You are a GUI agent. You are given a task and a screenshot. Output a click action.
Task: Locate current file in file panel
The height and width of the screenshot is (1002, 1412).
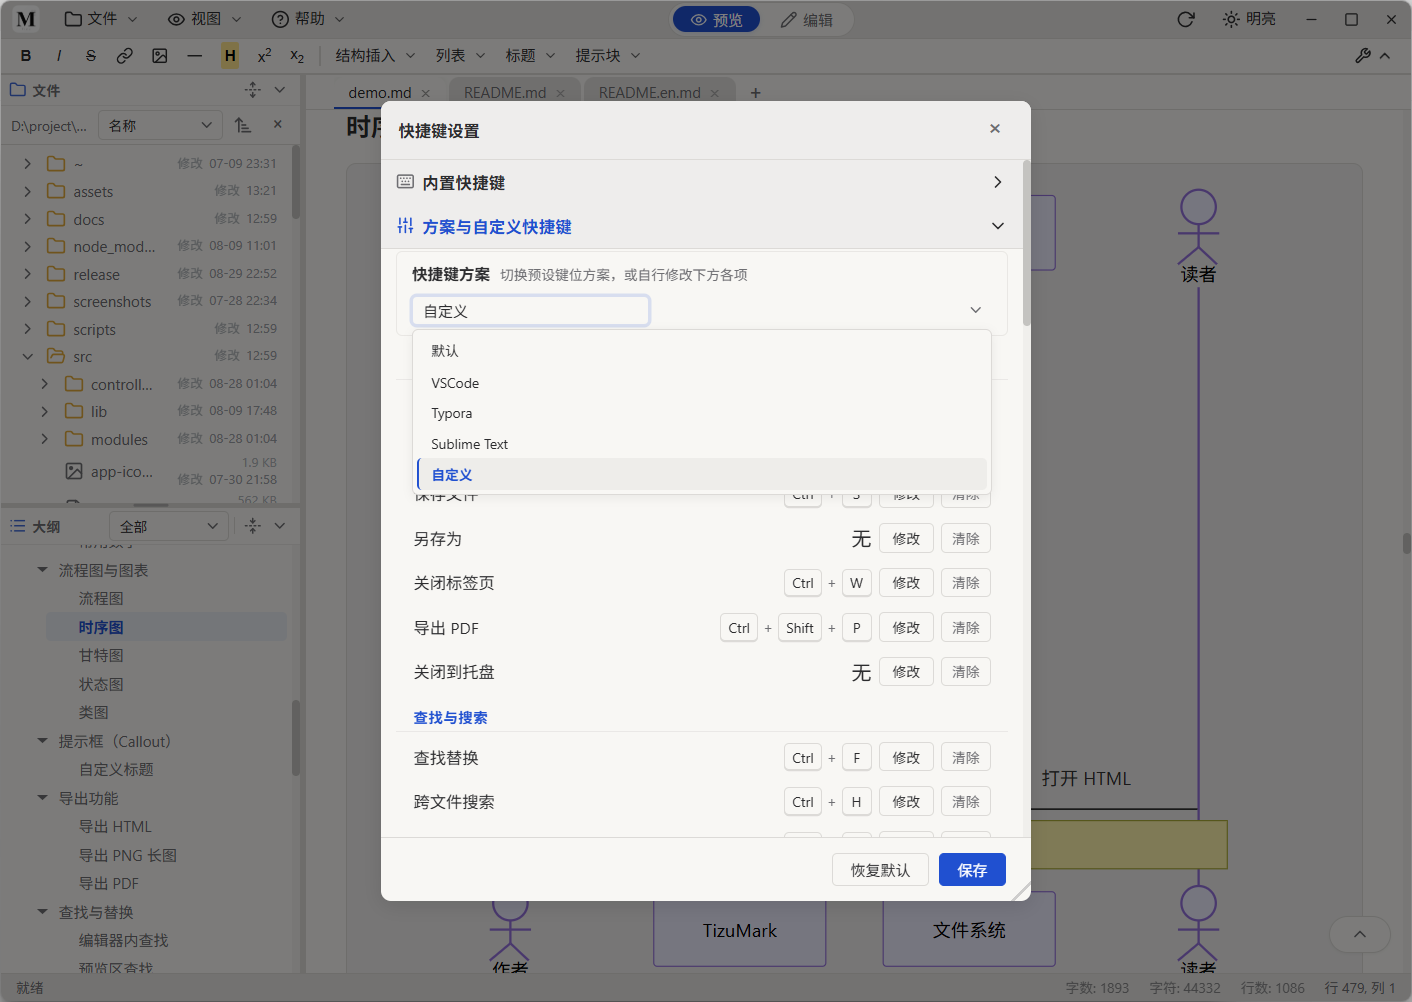coord(252,90)
